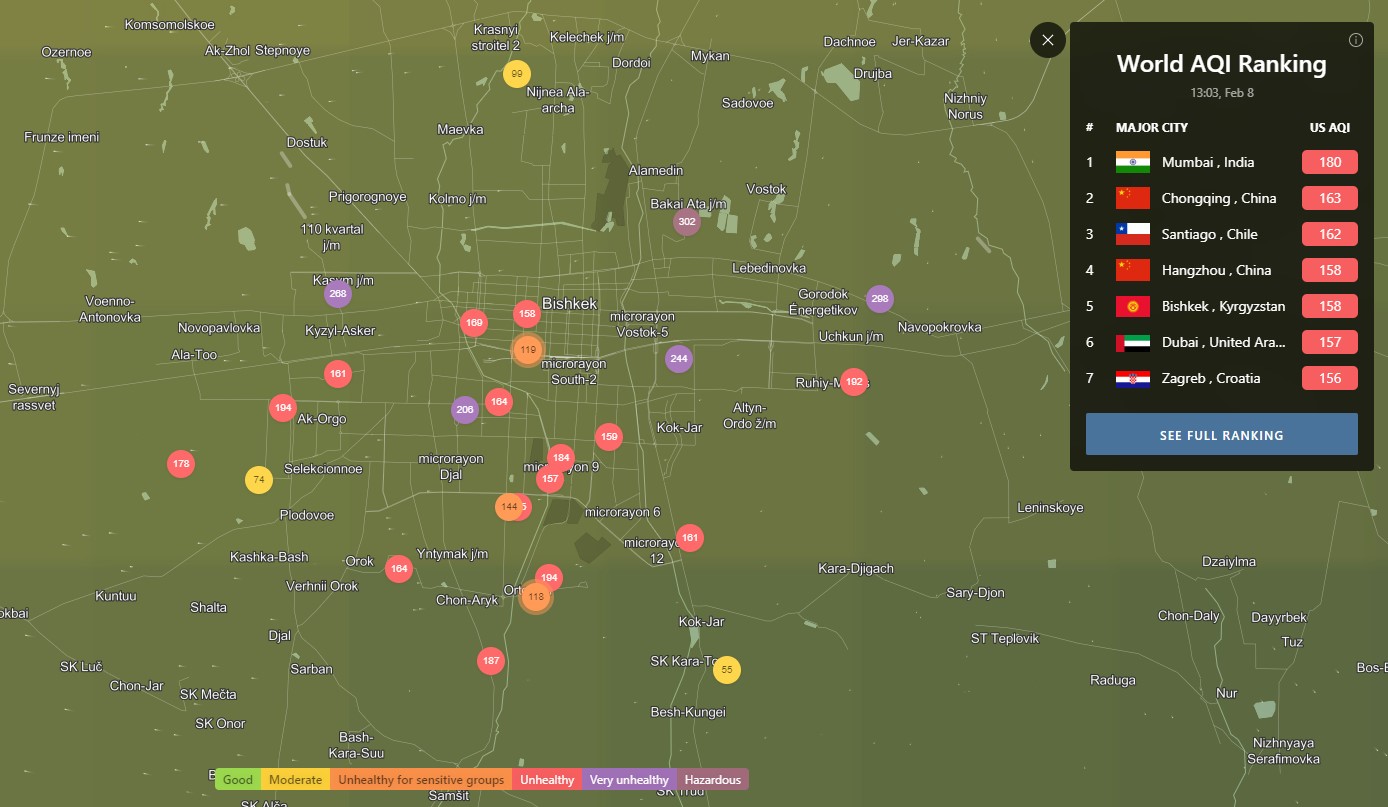
Task: Select the hazardous 302 marker near Bakai Ata
Action: tap(686, 222)
